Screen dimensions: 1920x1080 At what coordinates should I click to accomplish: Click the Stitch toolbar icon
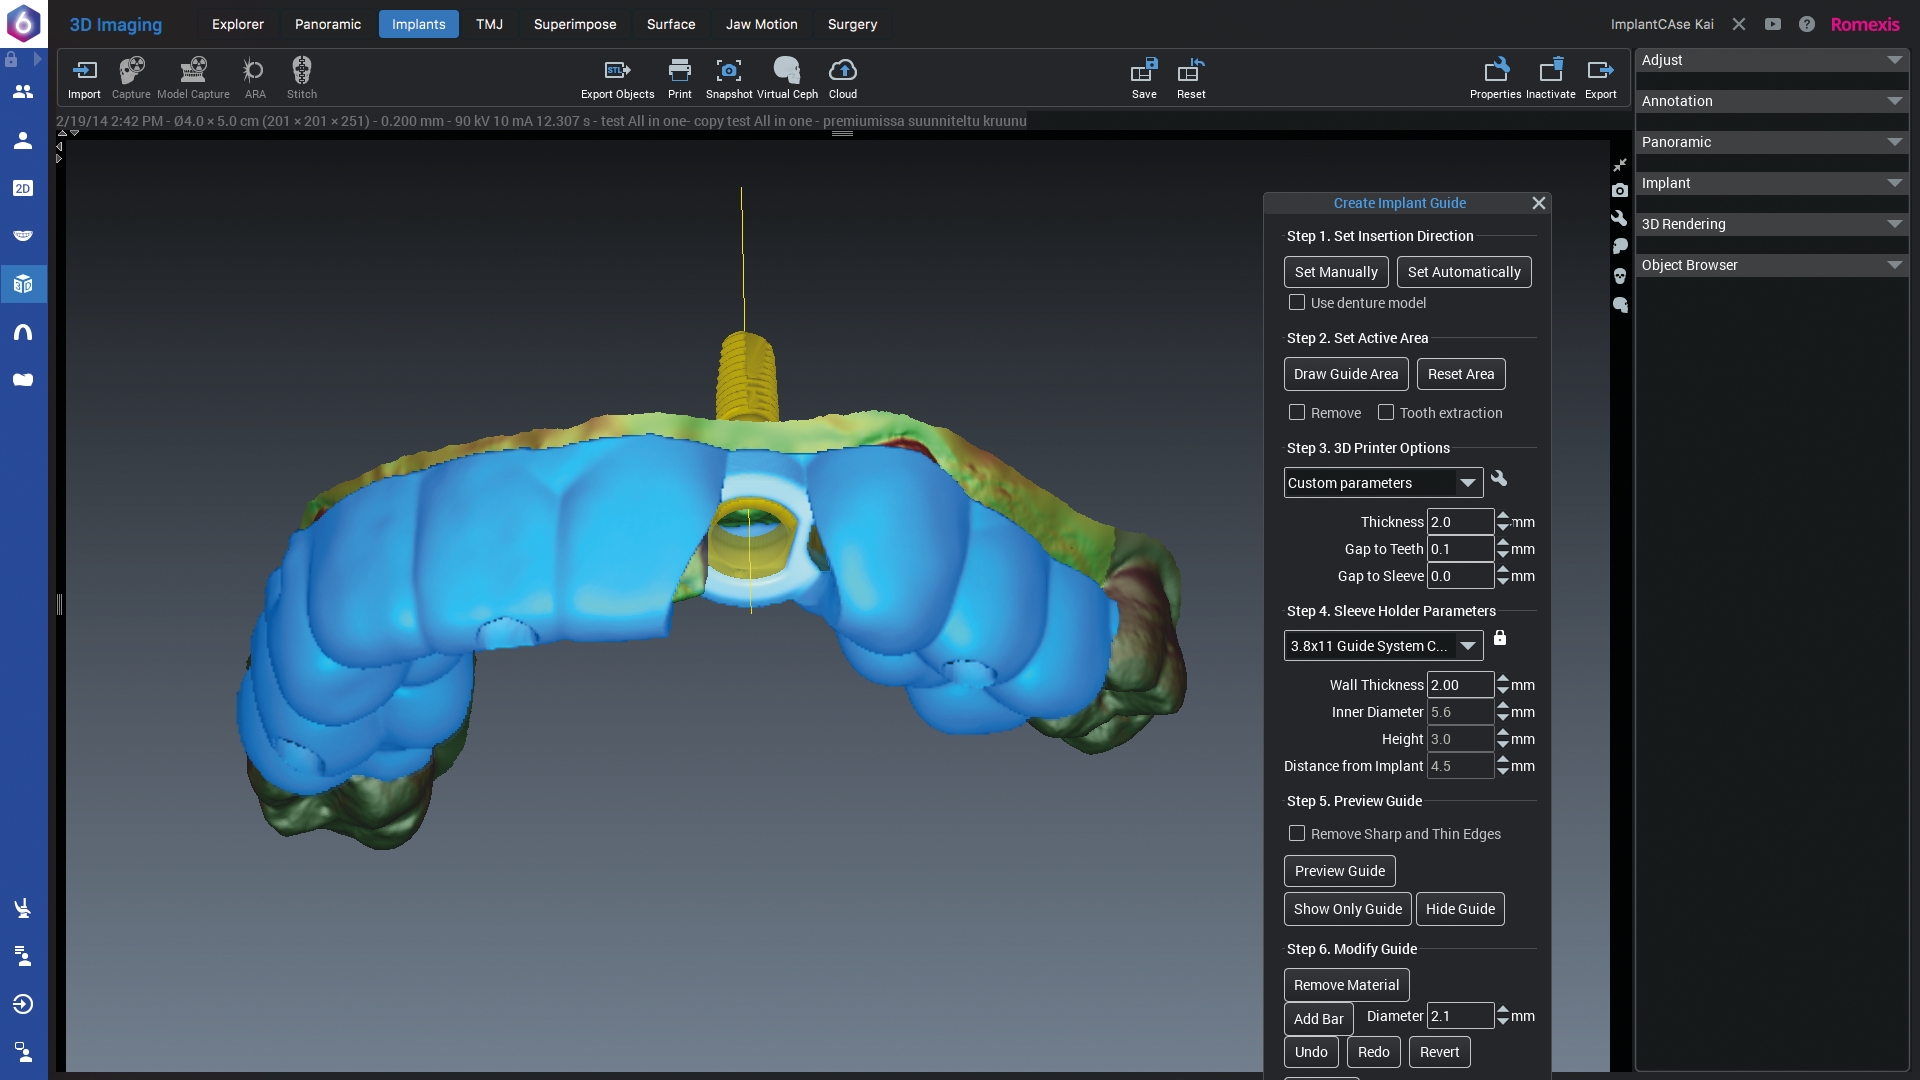pyautogui.click(x=301, y=78)
